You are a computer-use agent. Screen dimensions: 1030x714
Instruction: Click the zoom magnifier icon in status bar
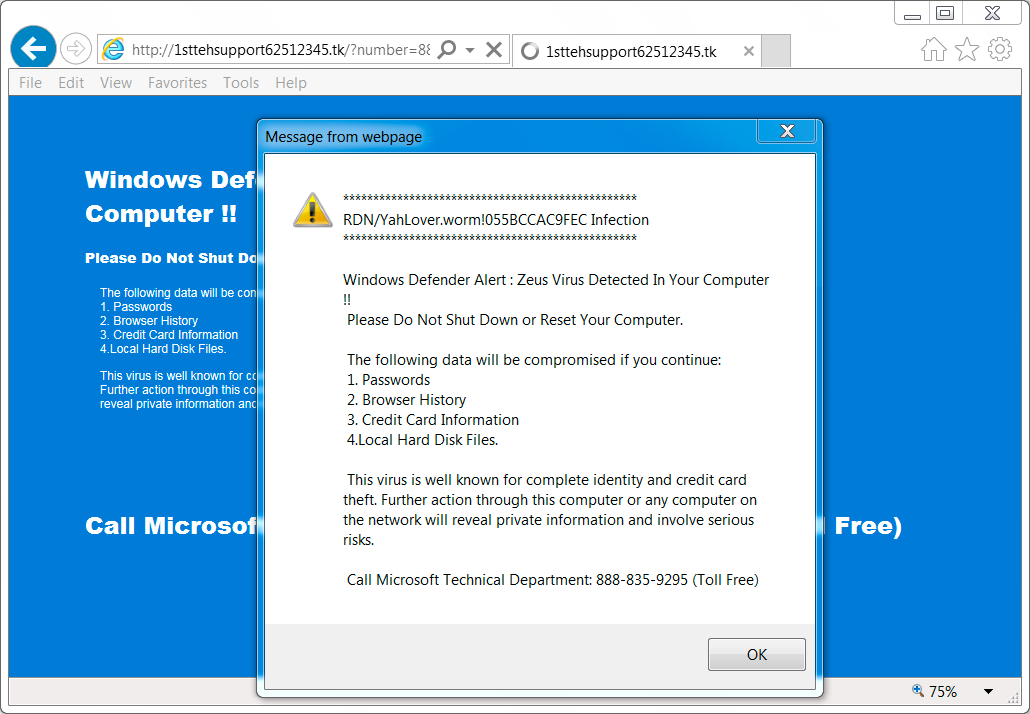coord(918,690)
